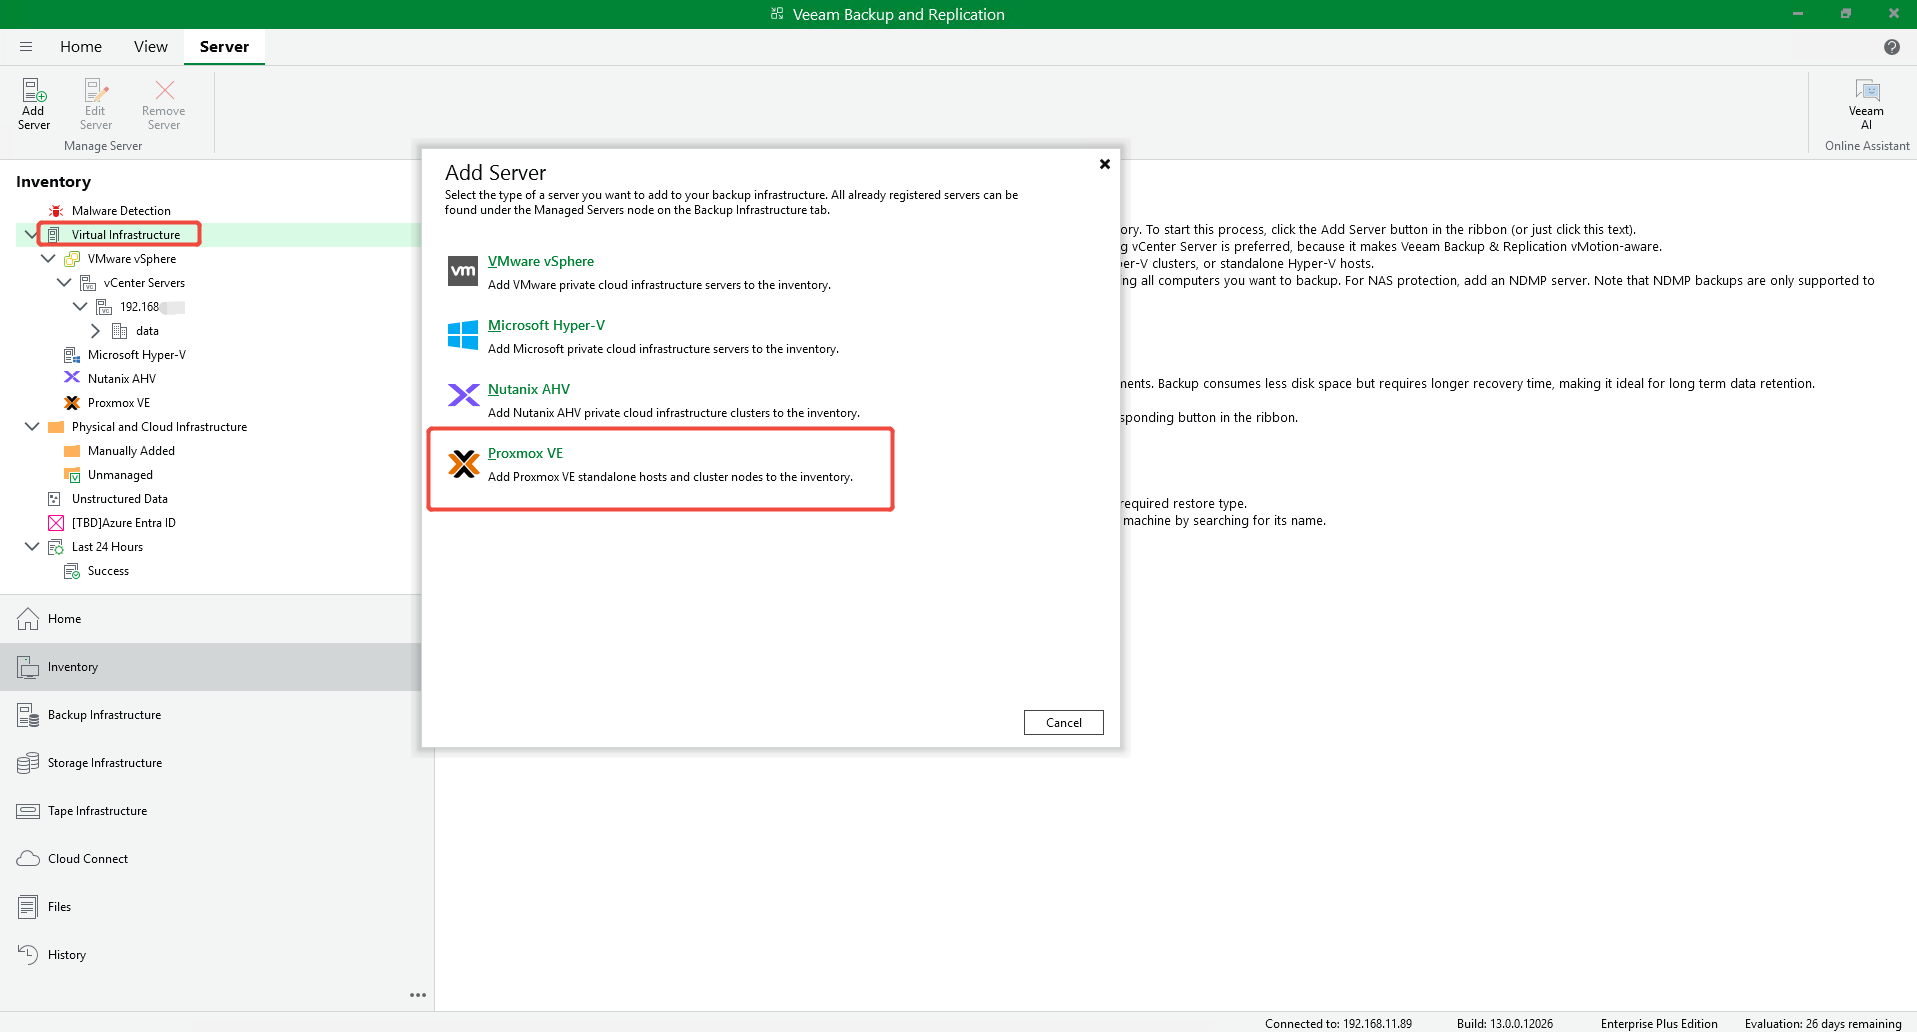Click 'Connected to: 192.168.11.89' status text
Viewport: 1917px width, 1032px height.
[1338, 1023]
